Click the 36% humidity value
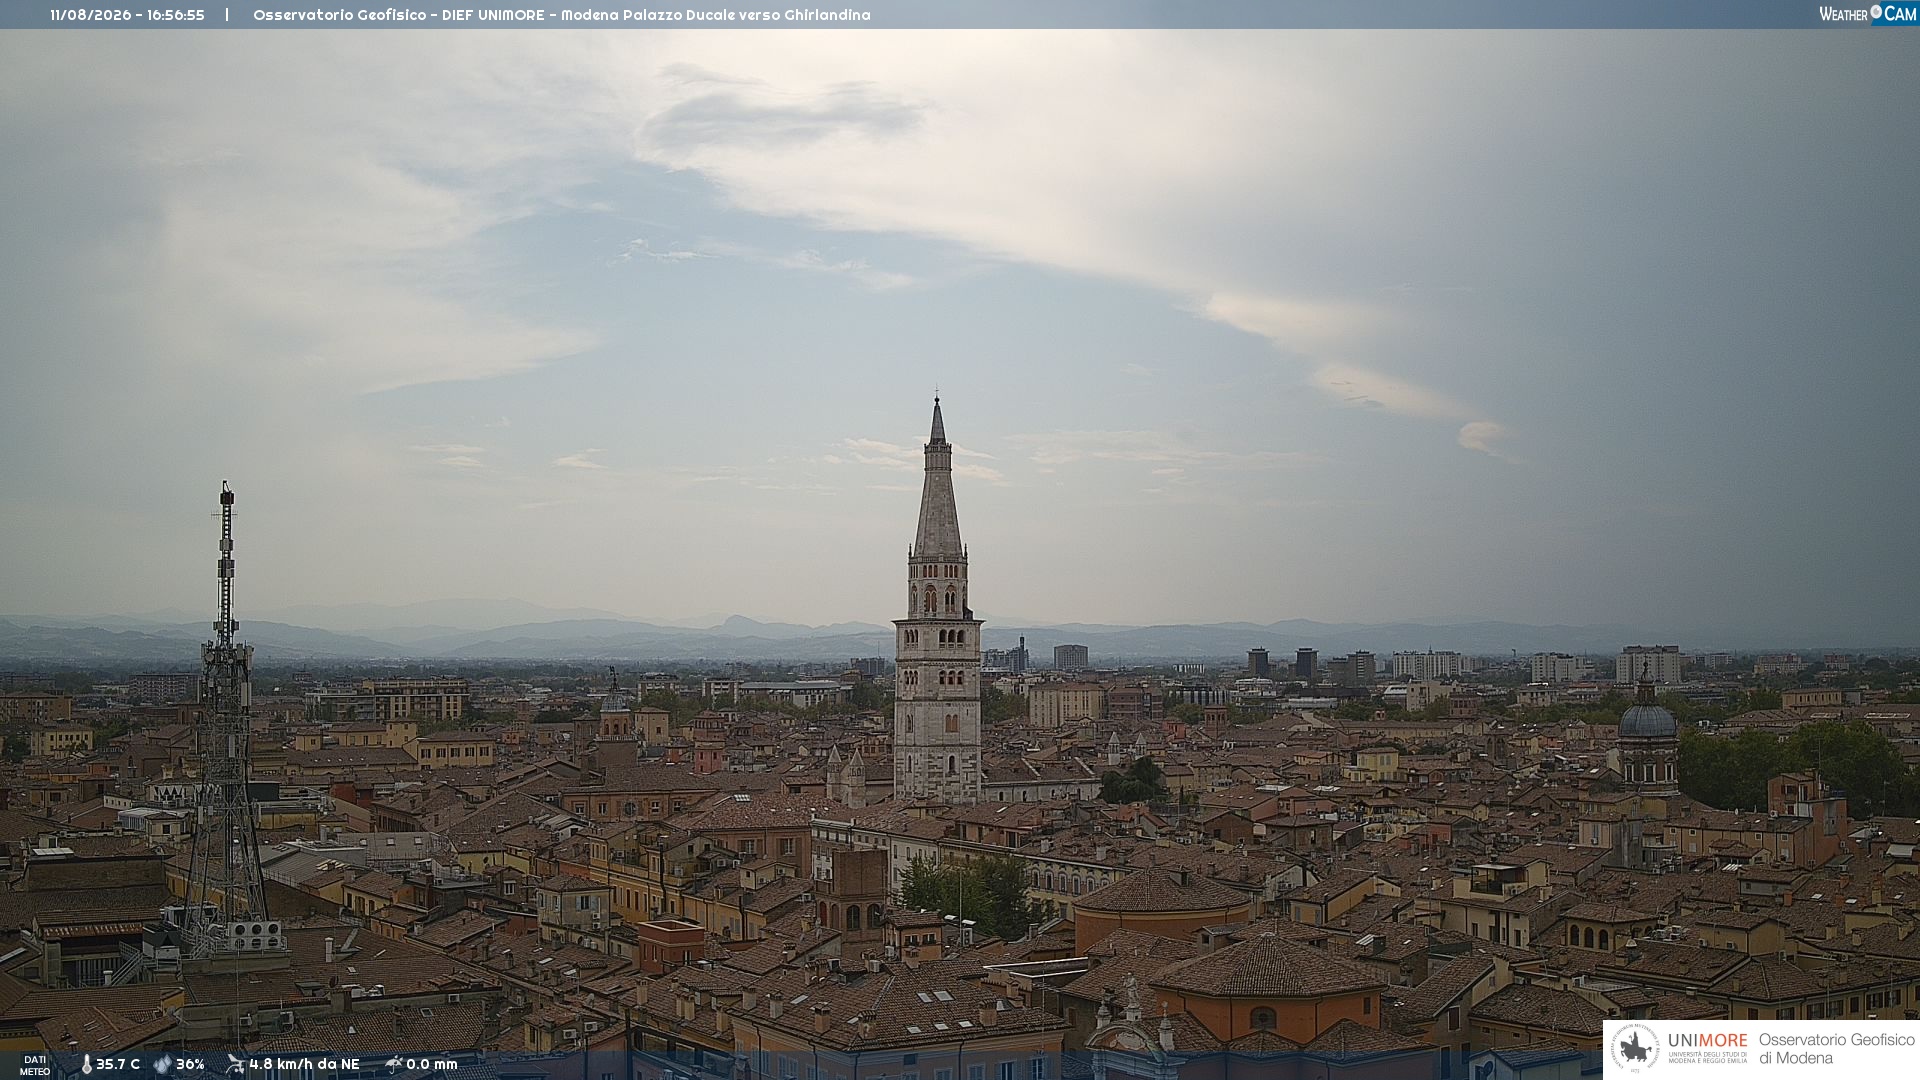Screen dimensions: 1920x1080 pos(190,1064)
